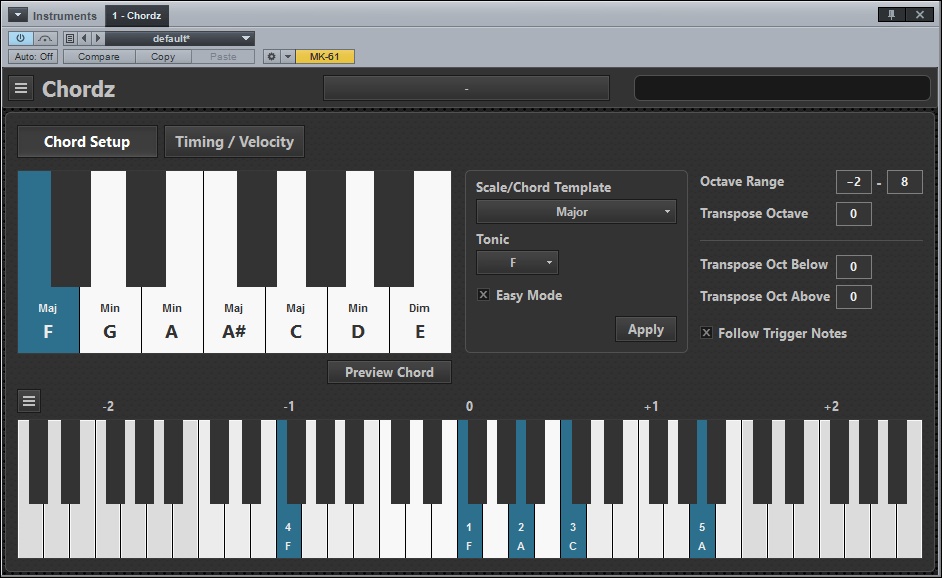Click the Octave Range upper value 8
Image resolution: width=942 pixels, height=578 pixels.
(904, 181)
